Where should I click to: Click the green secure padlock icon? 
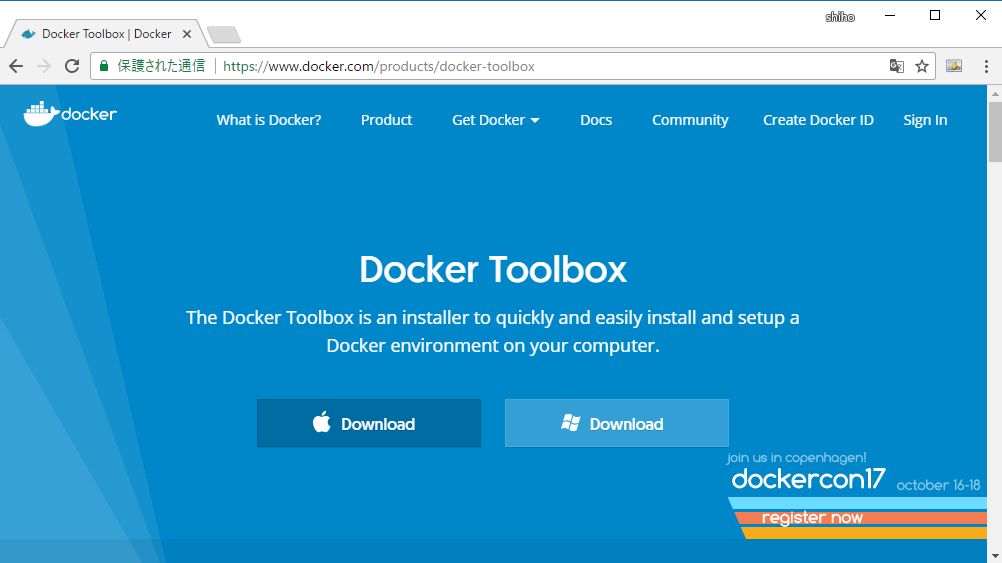pyautogui.click(x=104, y=66)
